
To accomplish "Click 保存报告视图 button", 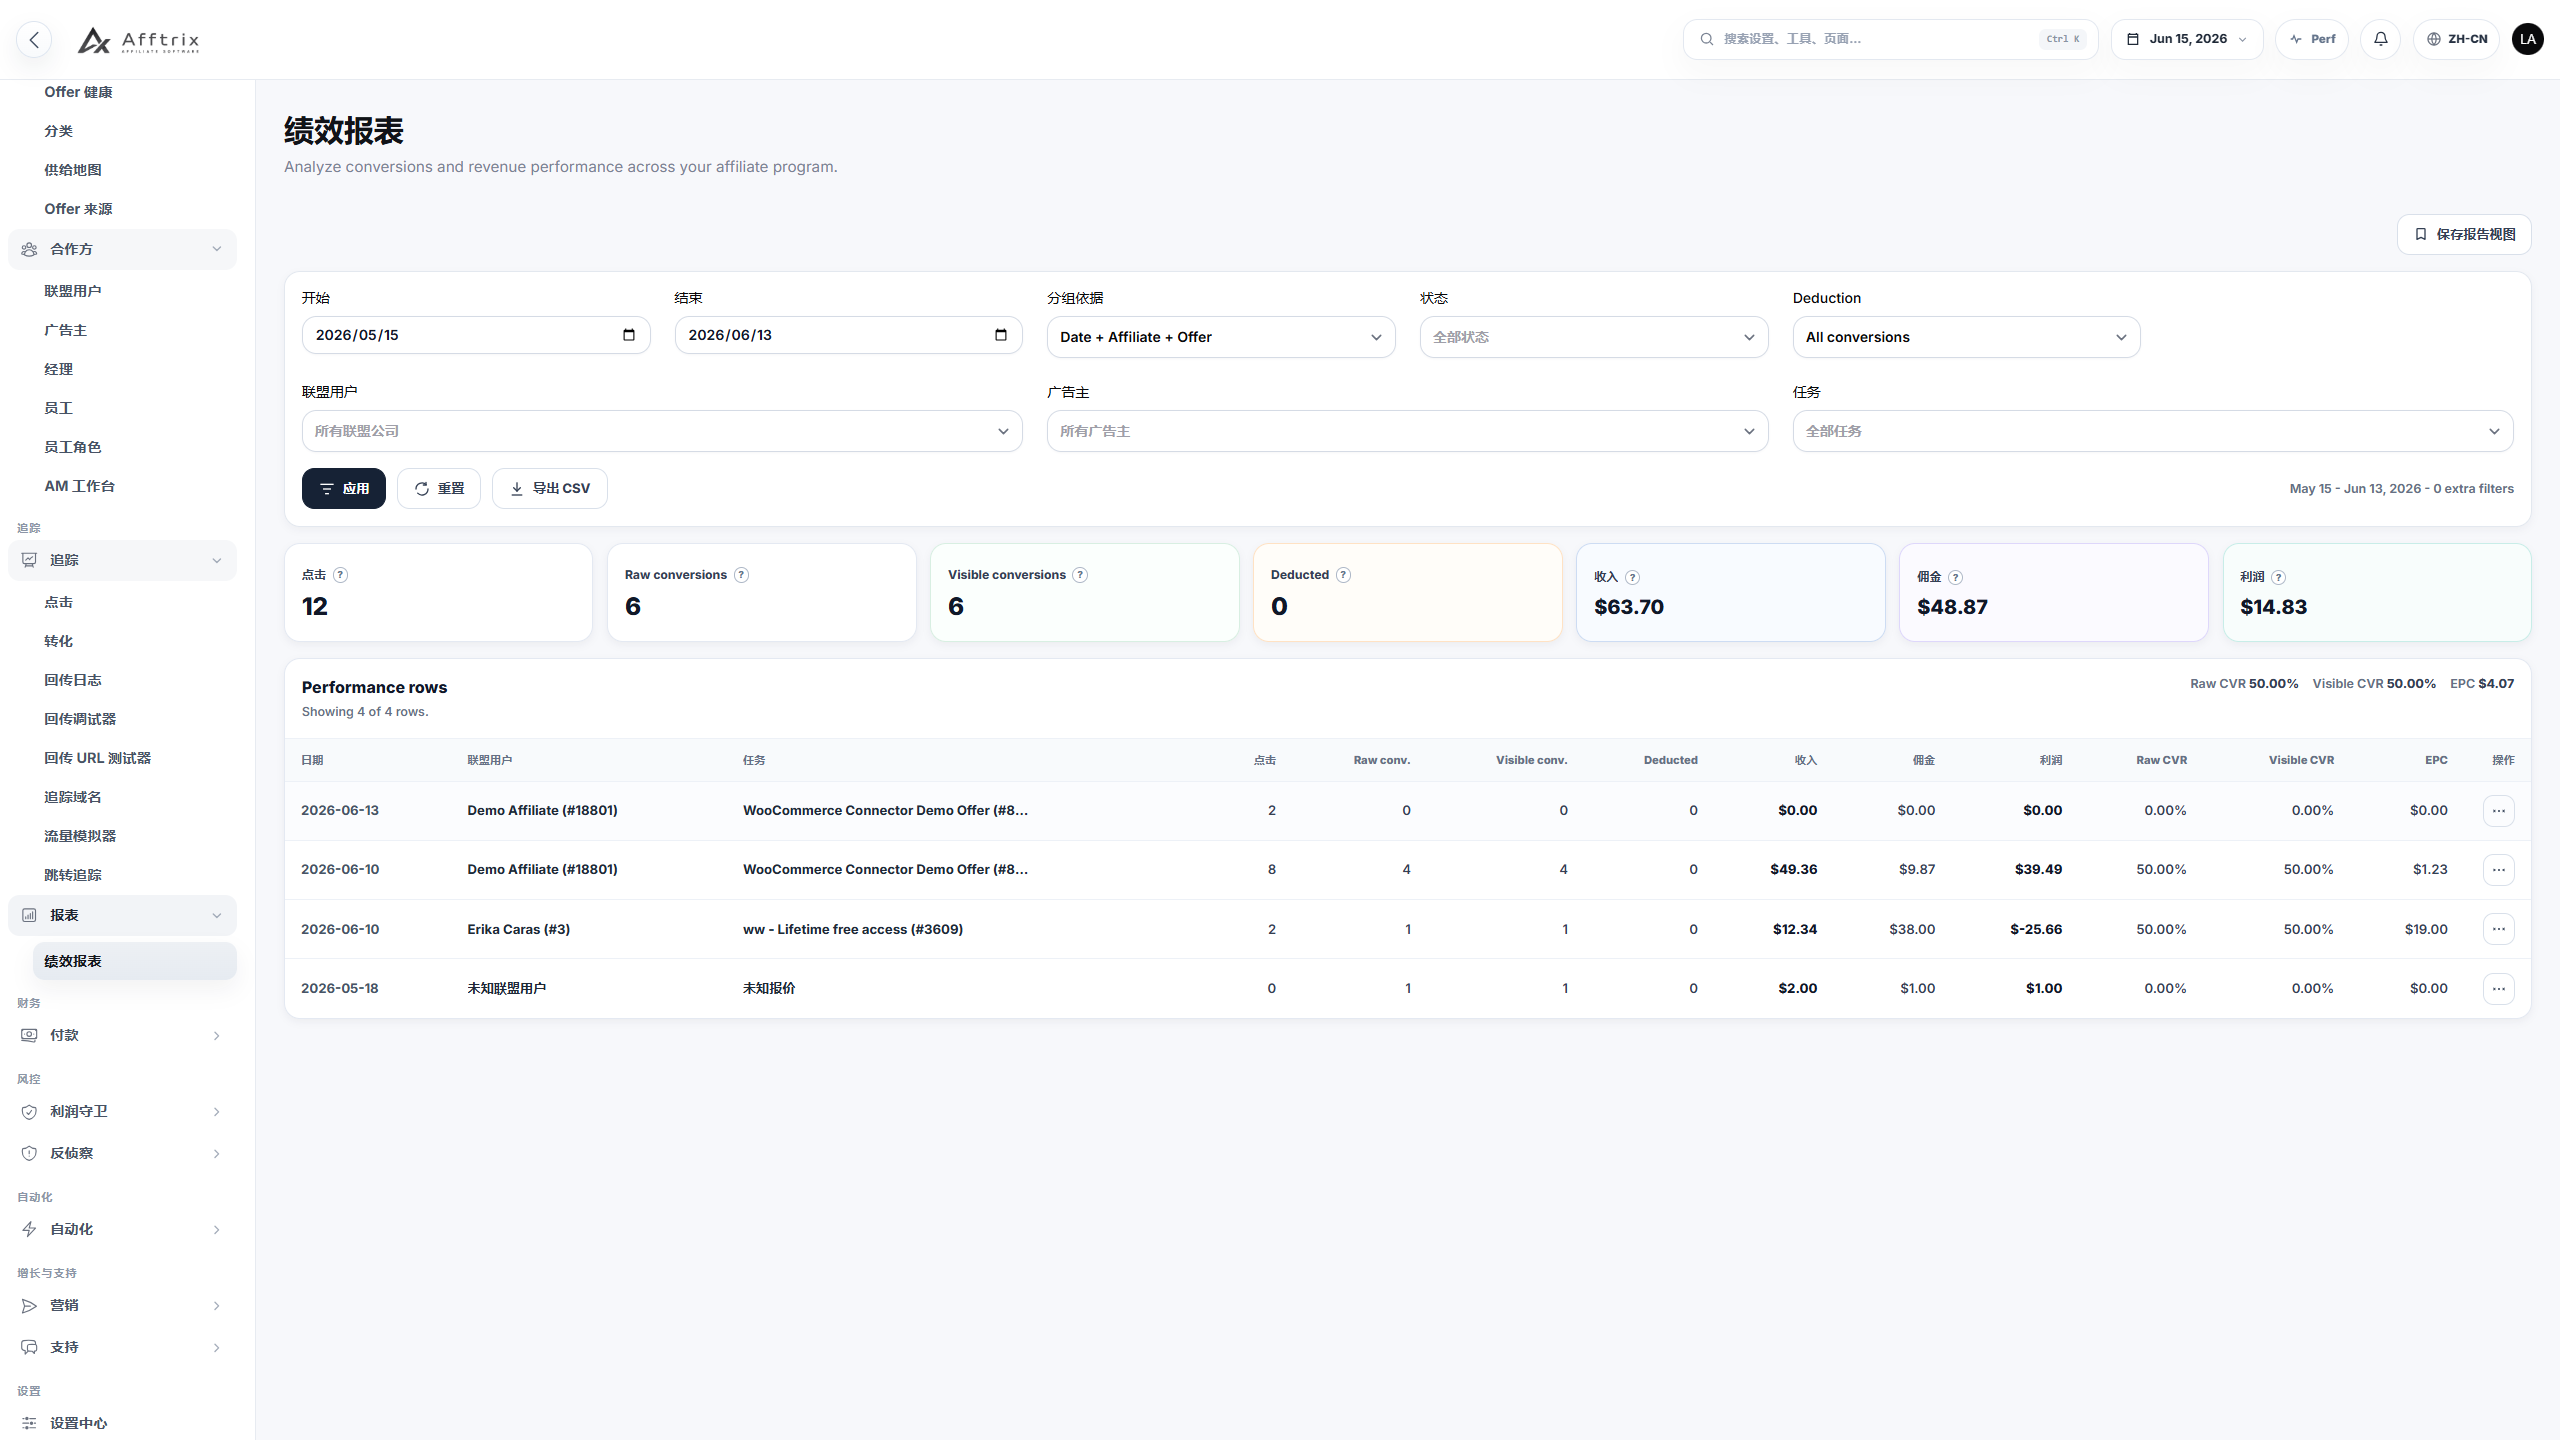I will [x=2463, y=234].
